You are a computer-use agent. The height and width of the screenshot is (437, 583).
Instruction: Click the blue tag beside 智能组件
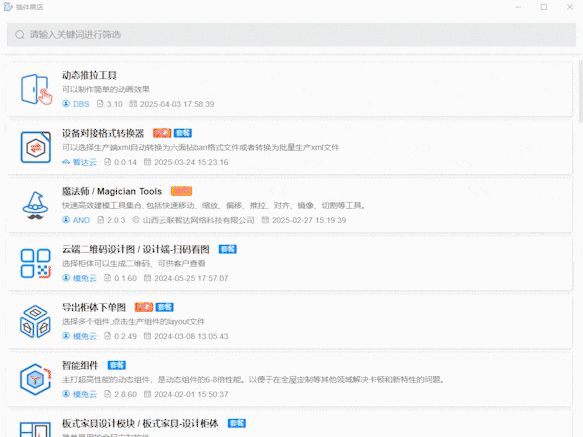click(117, 365)
